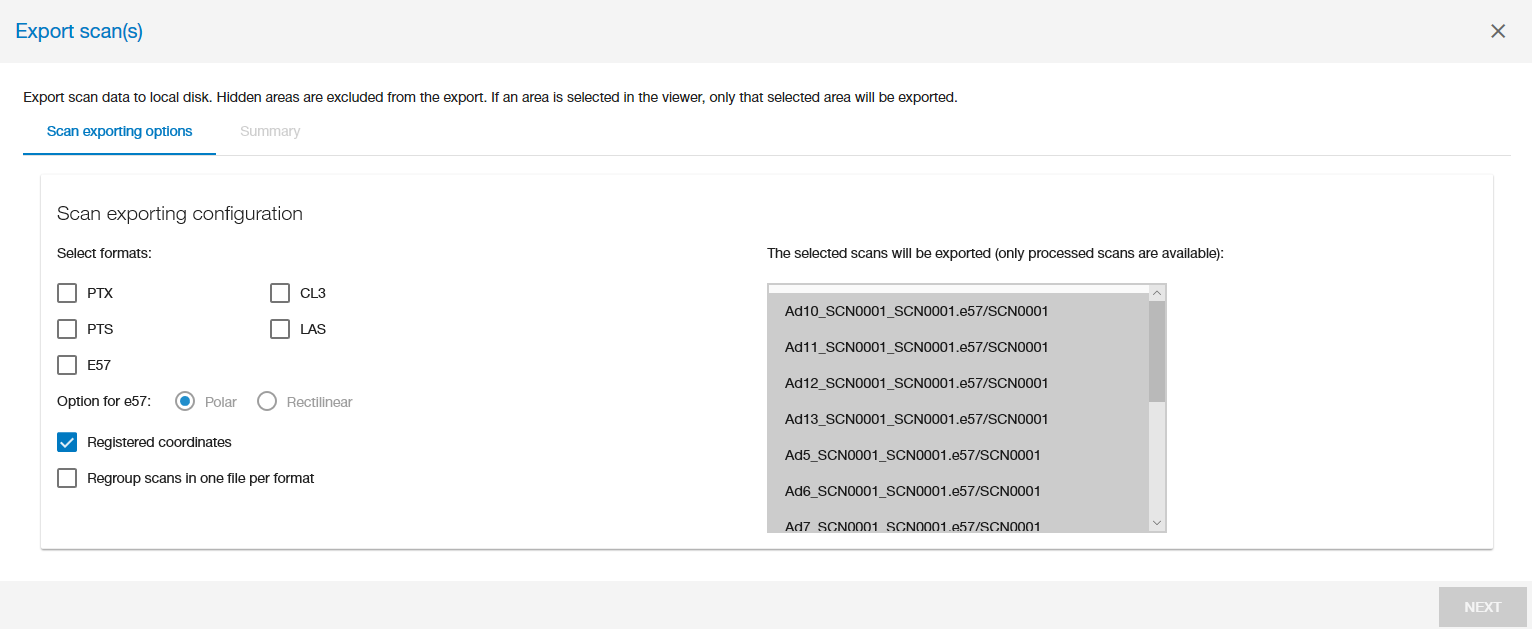Switch to the Scan exporting options tab
1532x629 pixels.
119,131
